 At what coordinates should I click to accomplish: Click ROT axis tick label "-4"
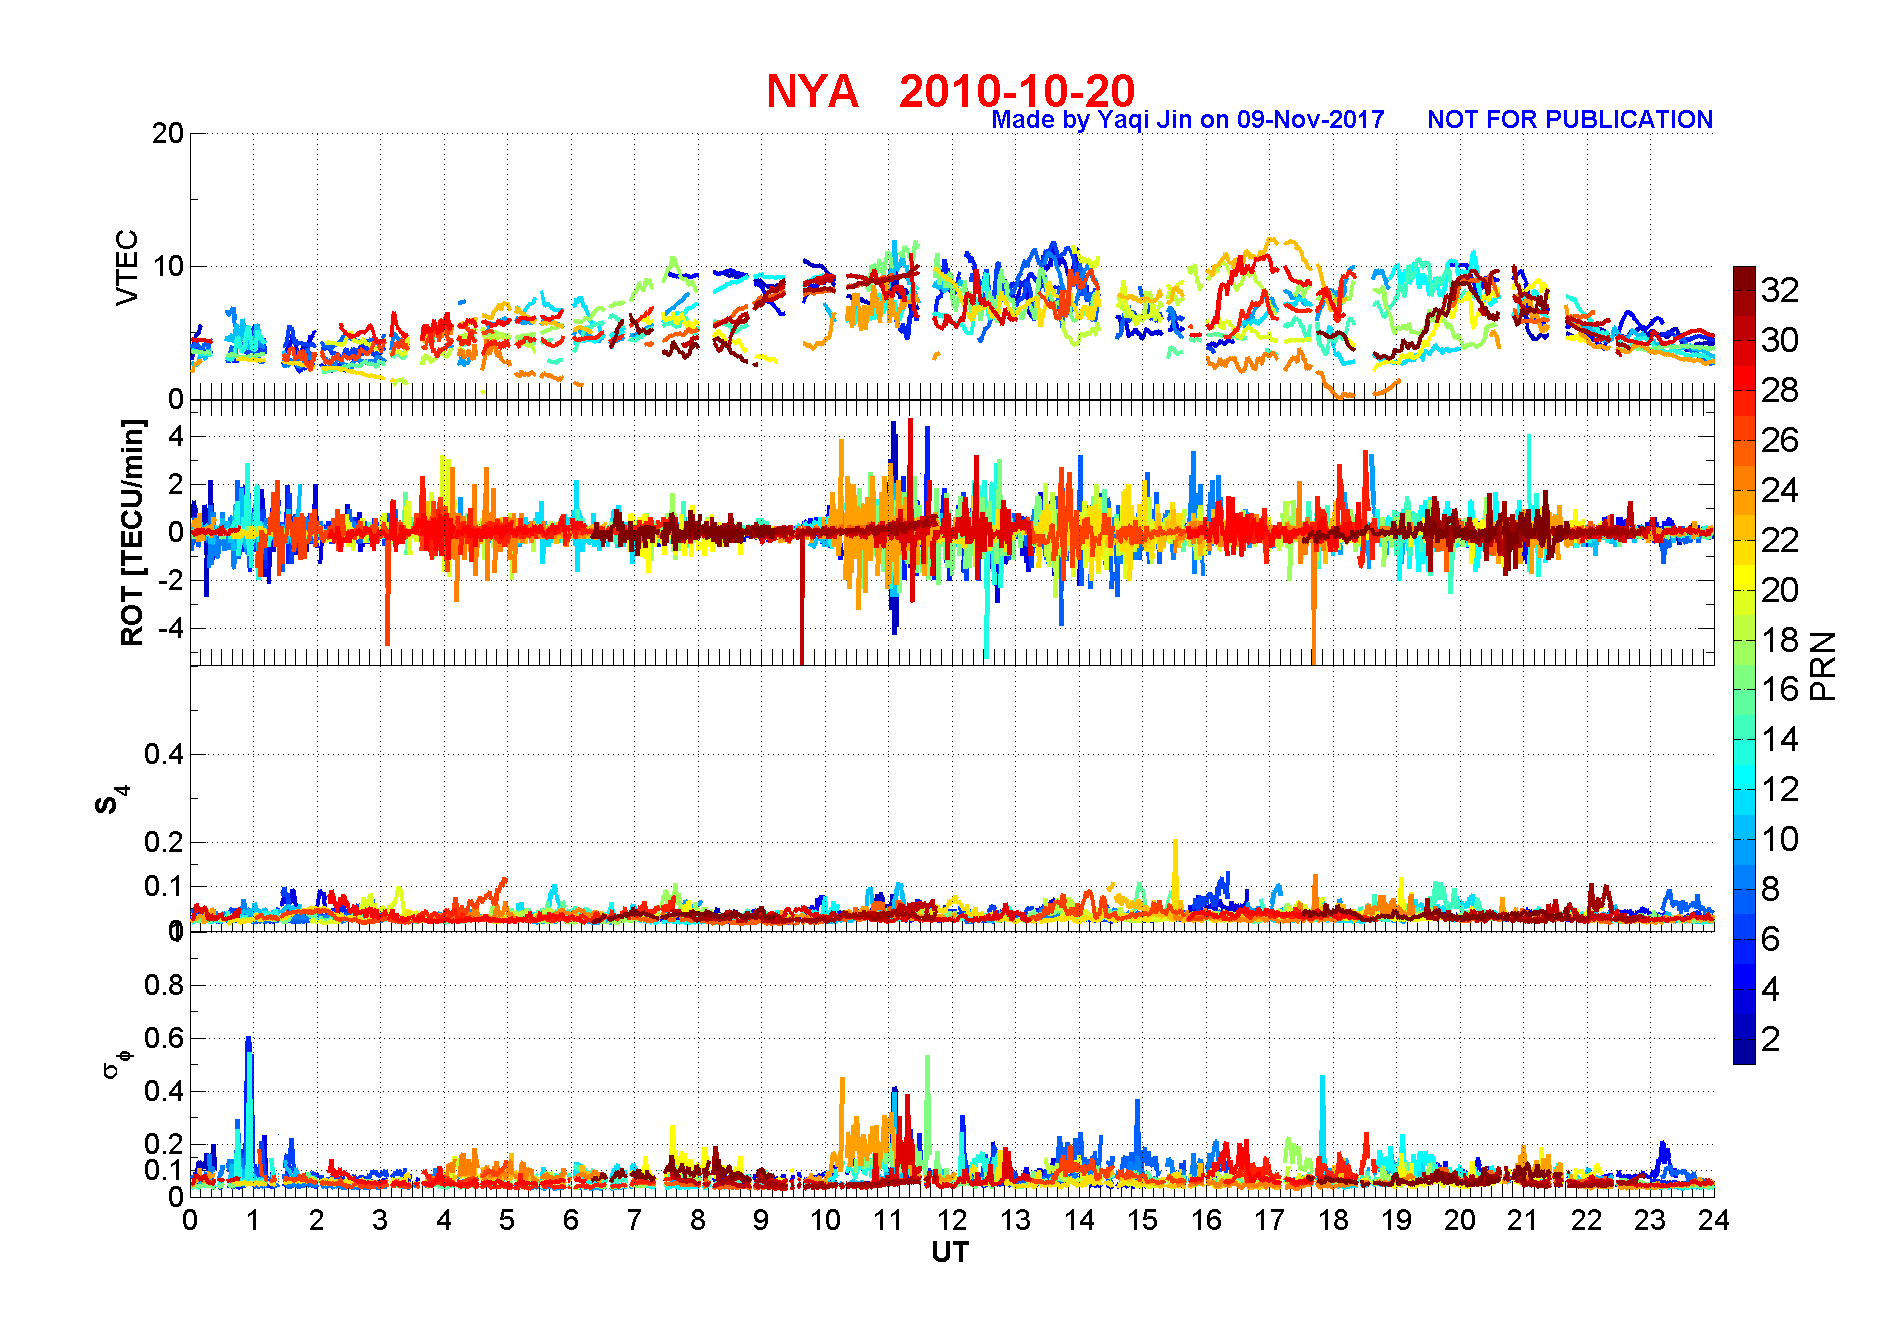click(170, 628)
